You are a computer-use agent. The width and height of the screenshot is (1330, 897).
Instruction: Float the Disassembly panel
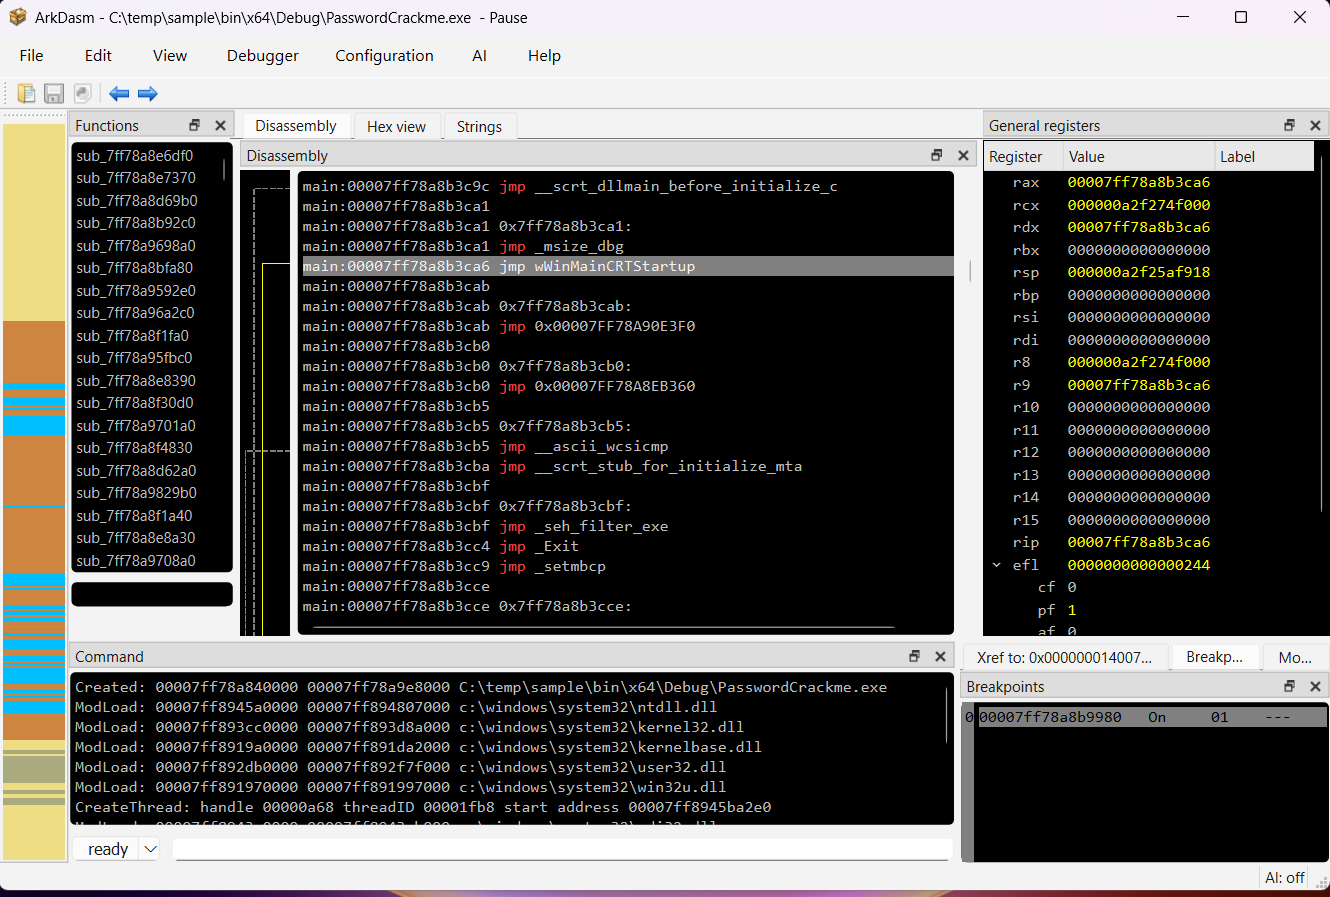[937, 155]
